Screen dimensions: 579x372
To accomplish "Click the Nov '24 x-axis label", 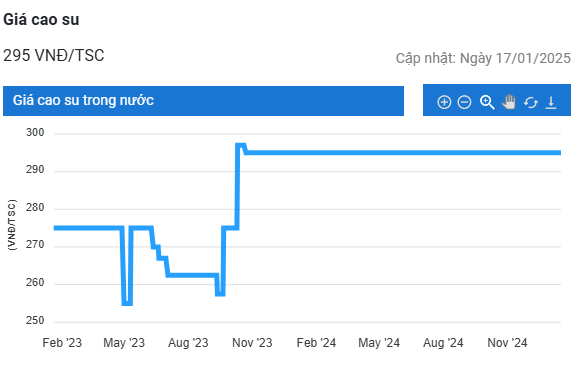I will 507,343.
